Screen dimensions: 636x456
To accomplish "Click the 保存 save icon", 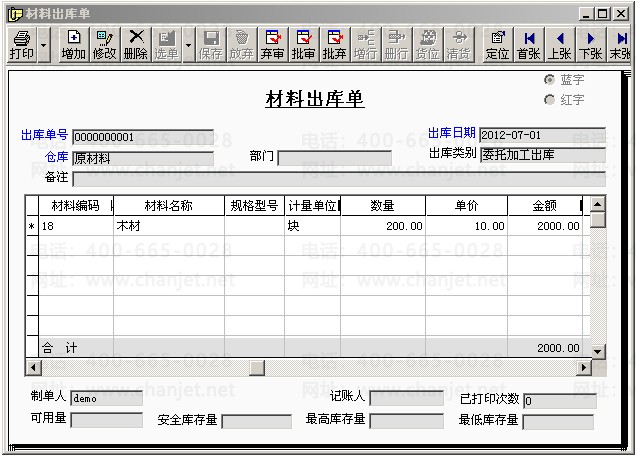I will (211, 45).
